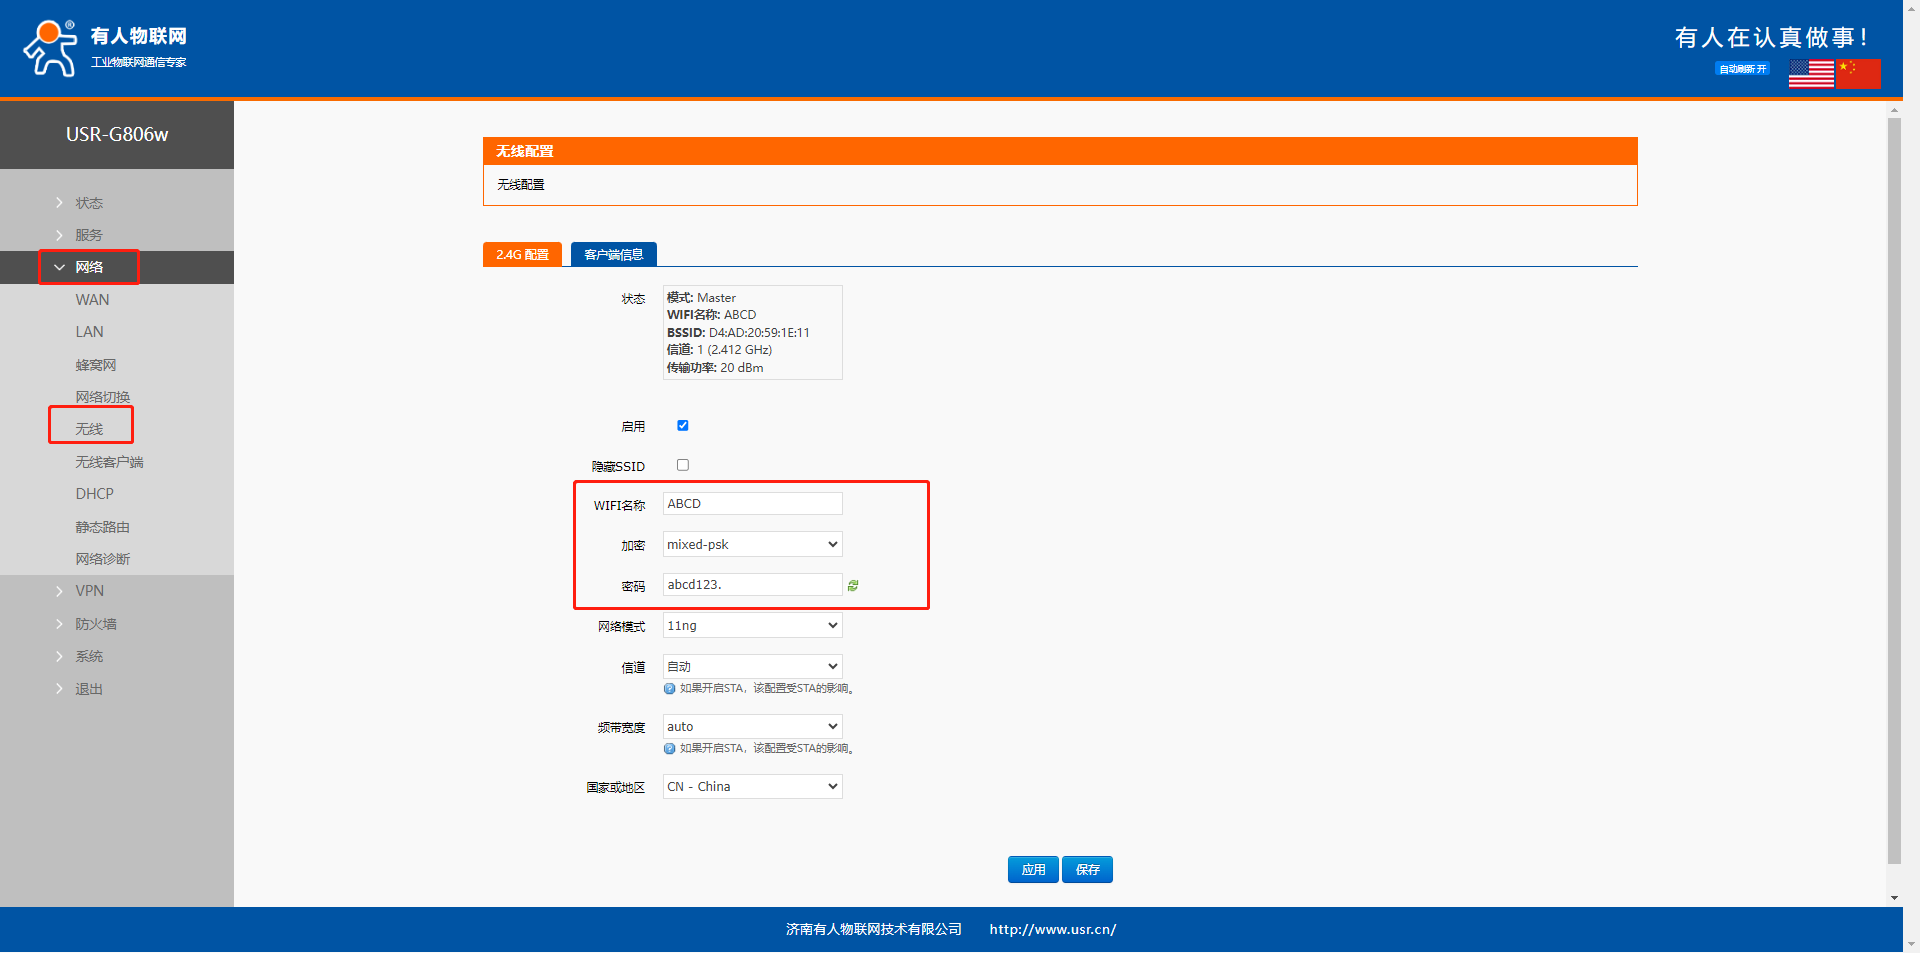Click the 有人物联网 logo icon
1920x953 pixels.
coord(50,48)
